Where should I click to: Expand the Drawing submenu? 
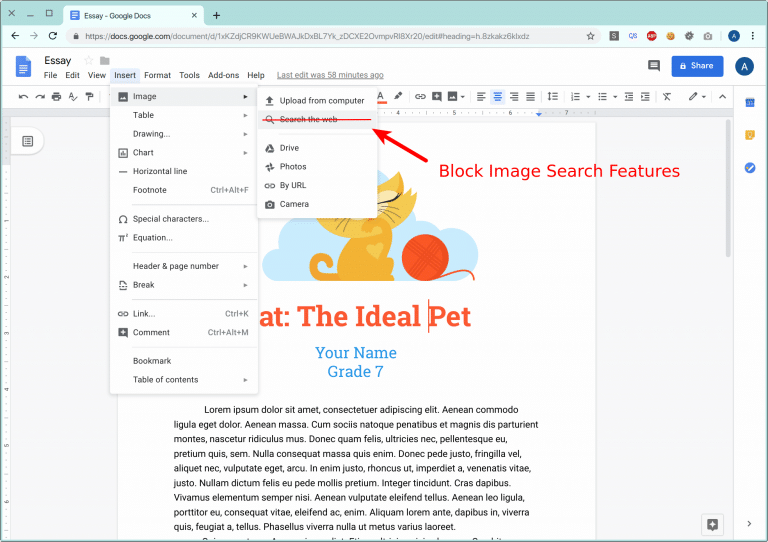coord(184,134)
